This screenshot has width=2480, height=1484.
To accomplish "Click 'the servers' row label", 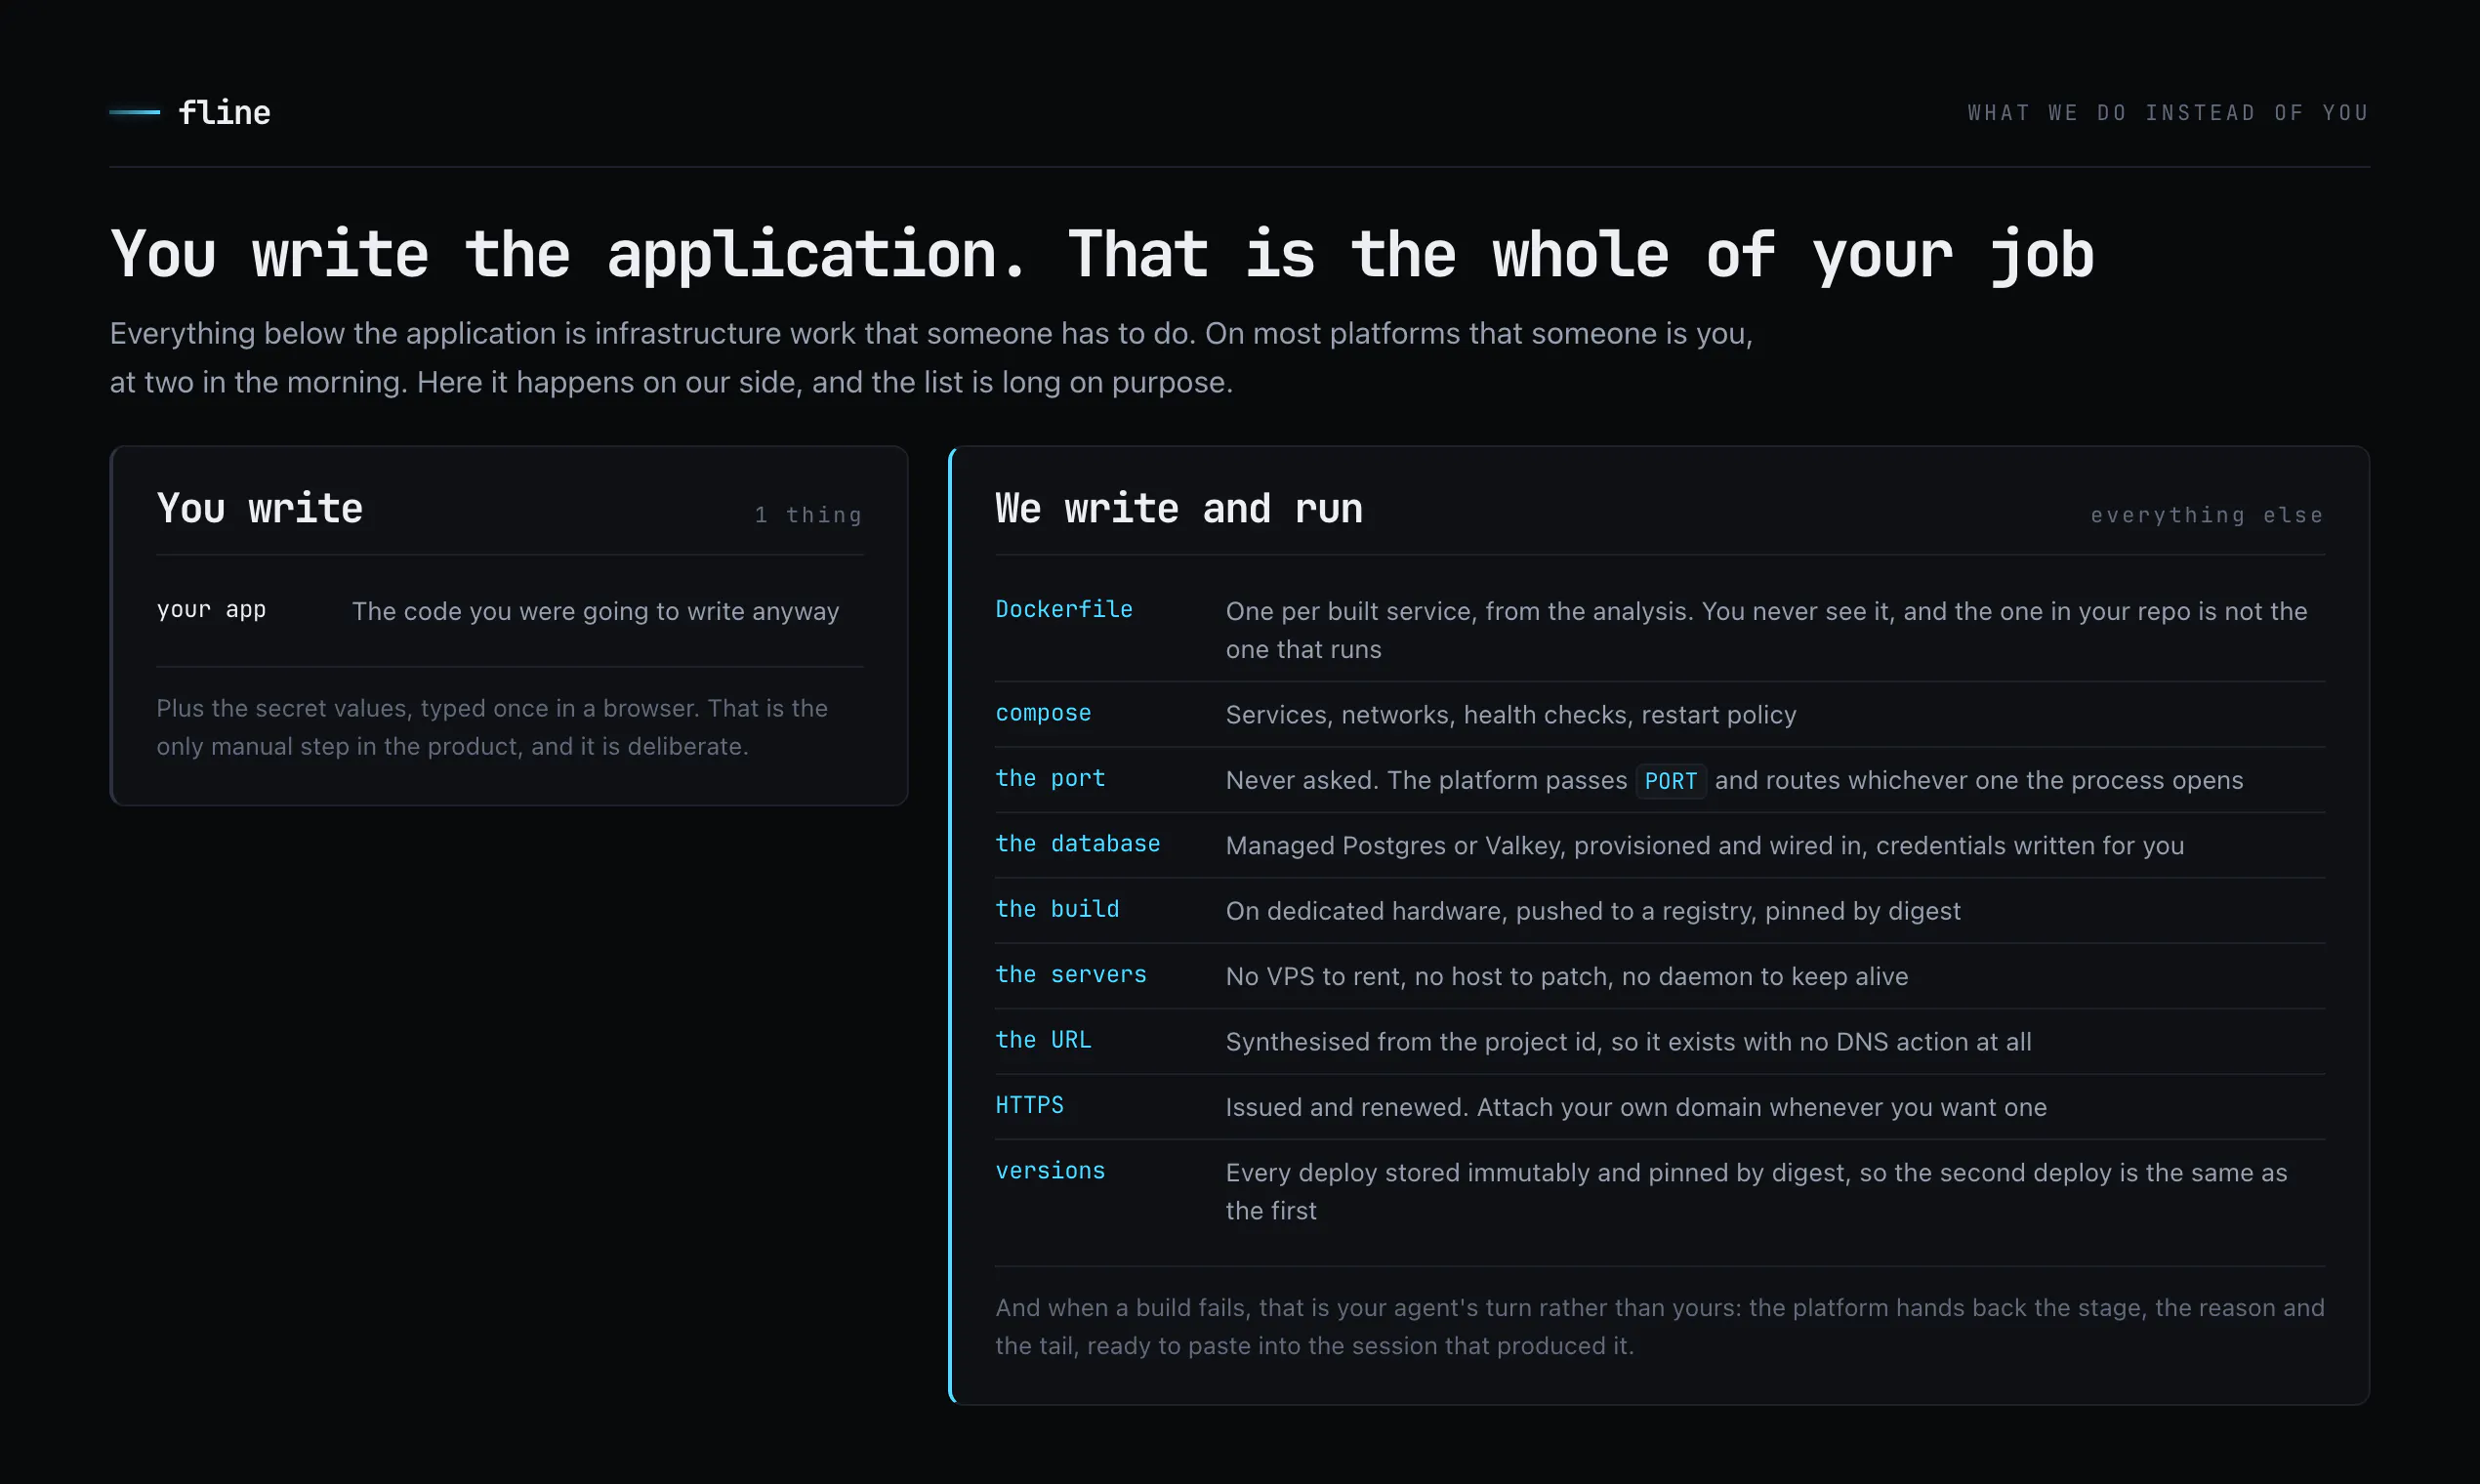I will click(x=1071, y=974).
